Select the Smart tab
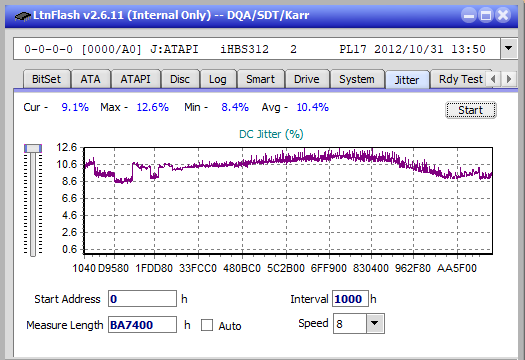 coord(260,79)
